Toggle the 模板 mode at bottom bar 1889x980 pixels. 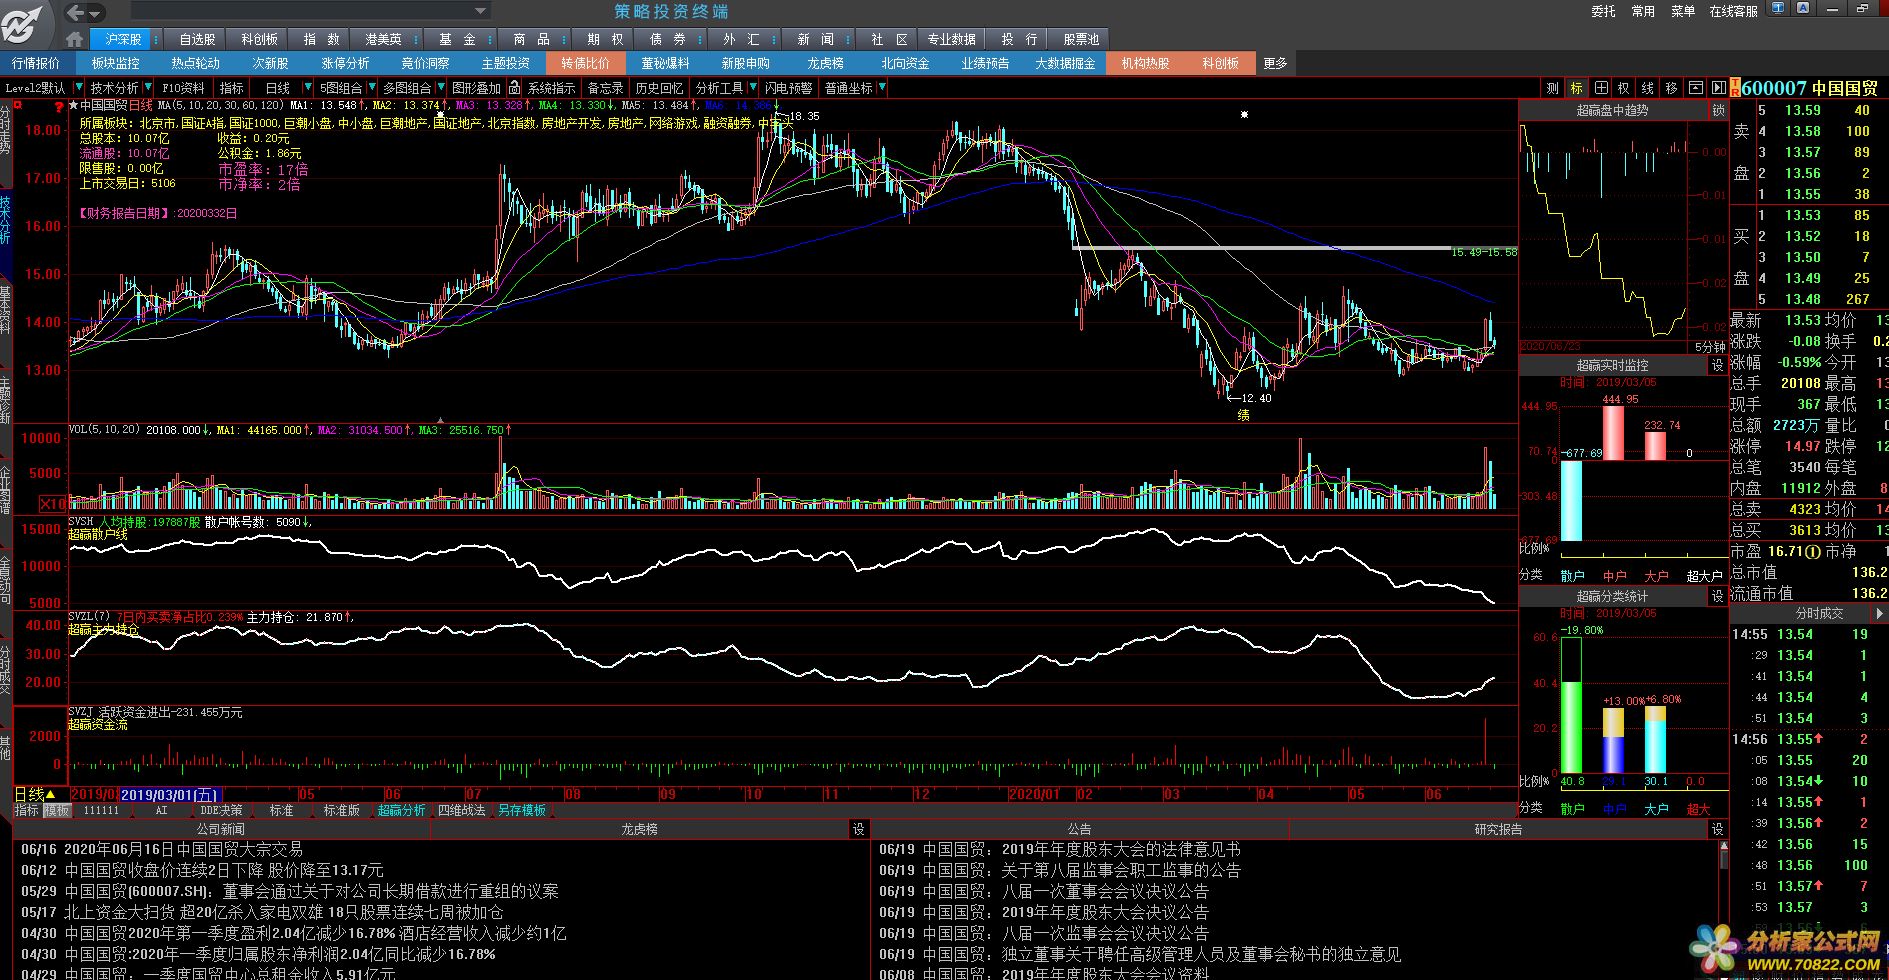57,810
